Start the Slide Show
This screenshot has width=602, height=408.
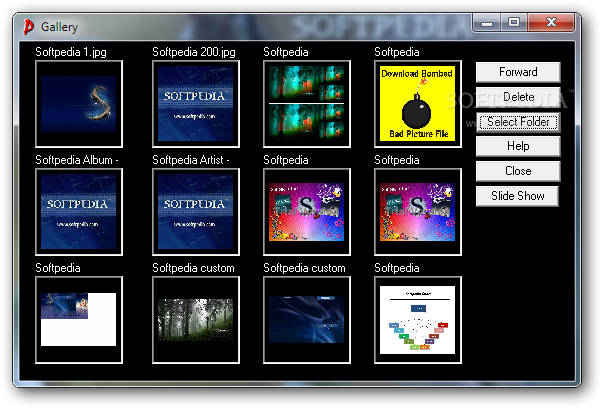tap(517, 196)
